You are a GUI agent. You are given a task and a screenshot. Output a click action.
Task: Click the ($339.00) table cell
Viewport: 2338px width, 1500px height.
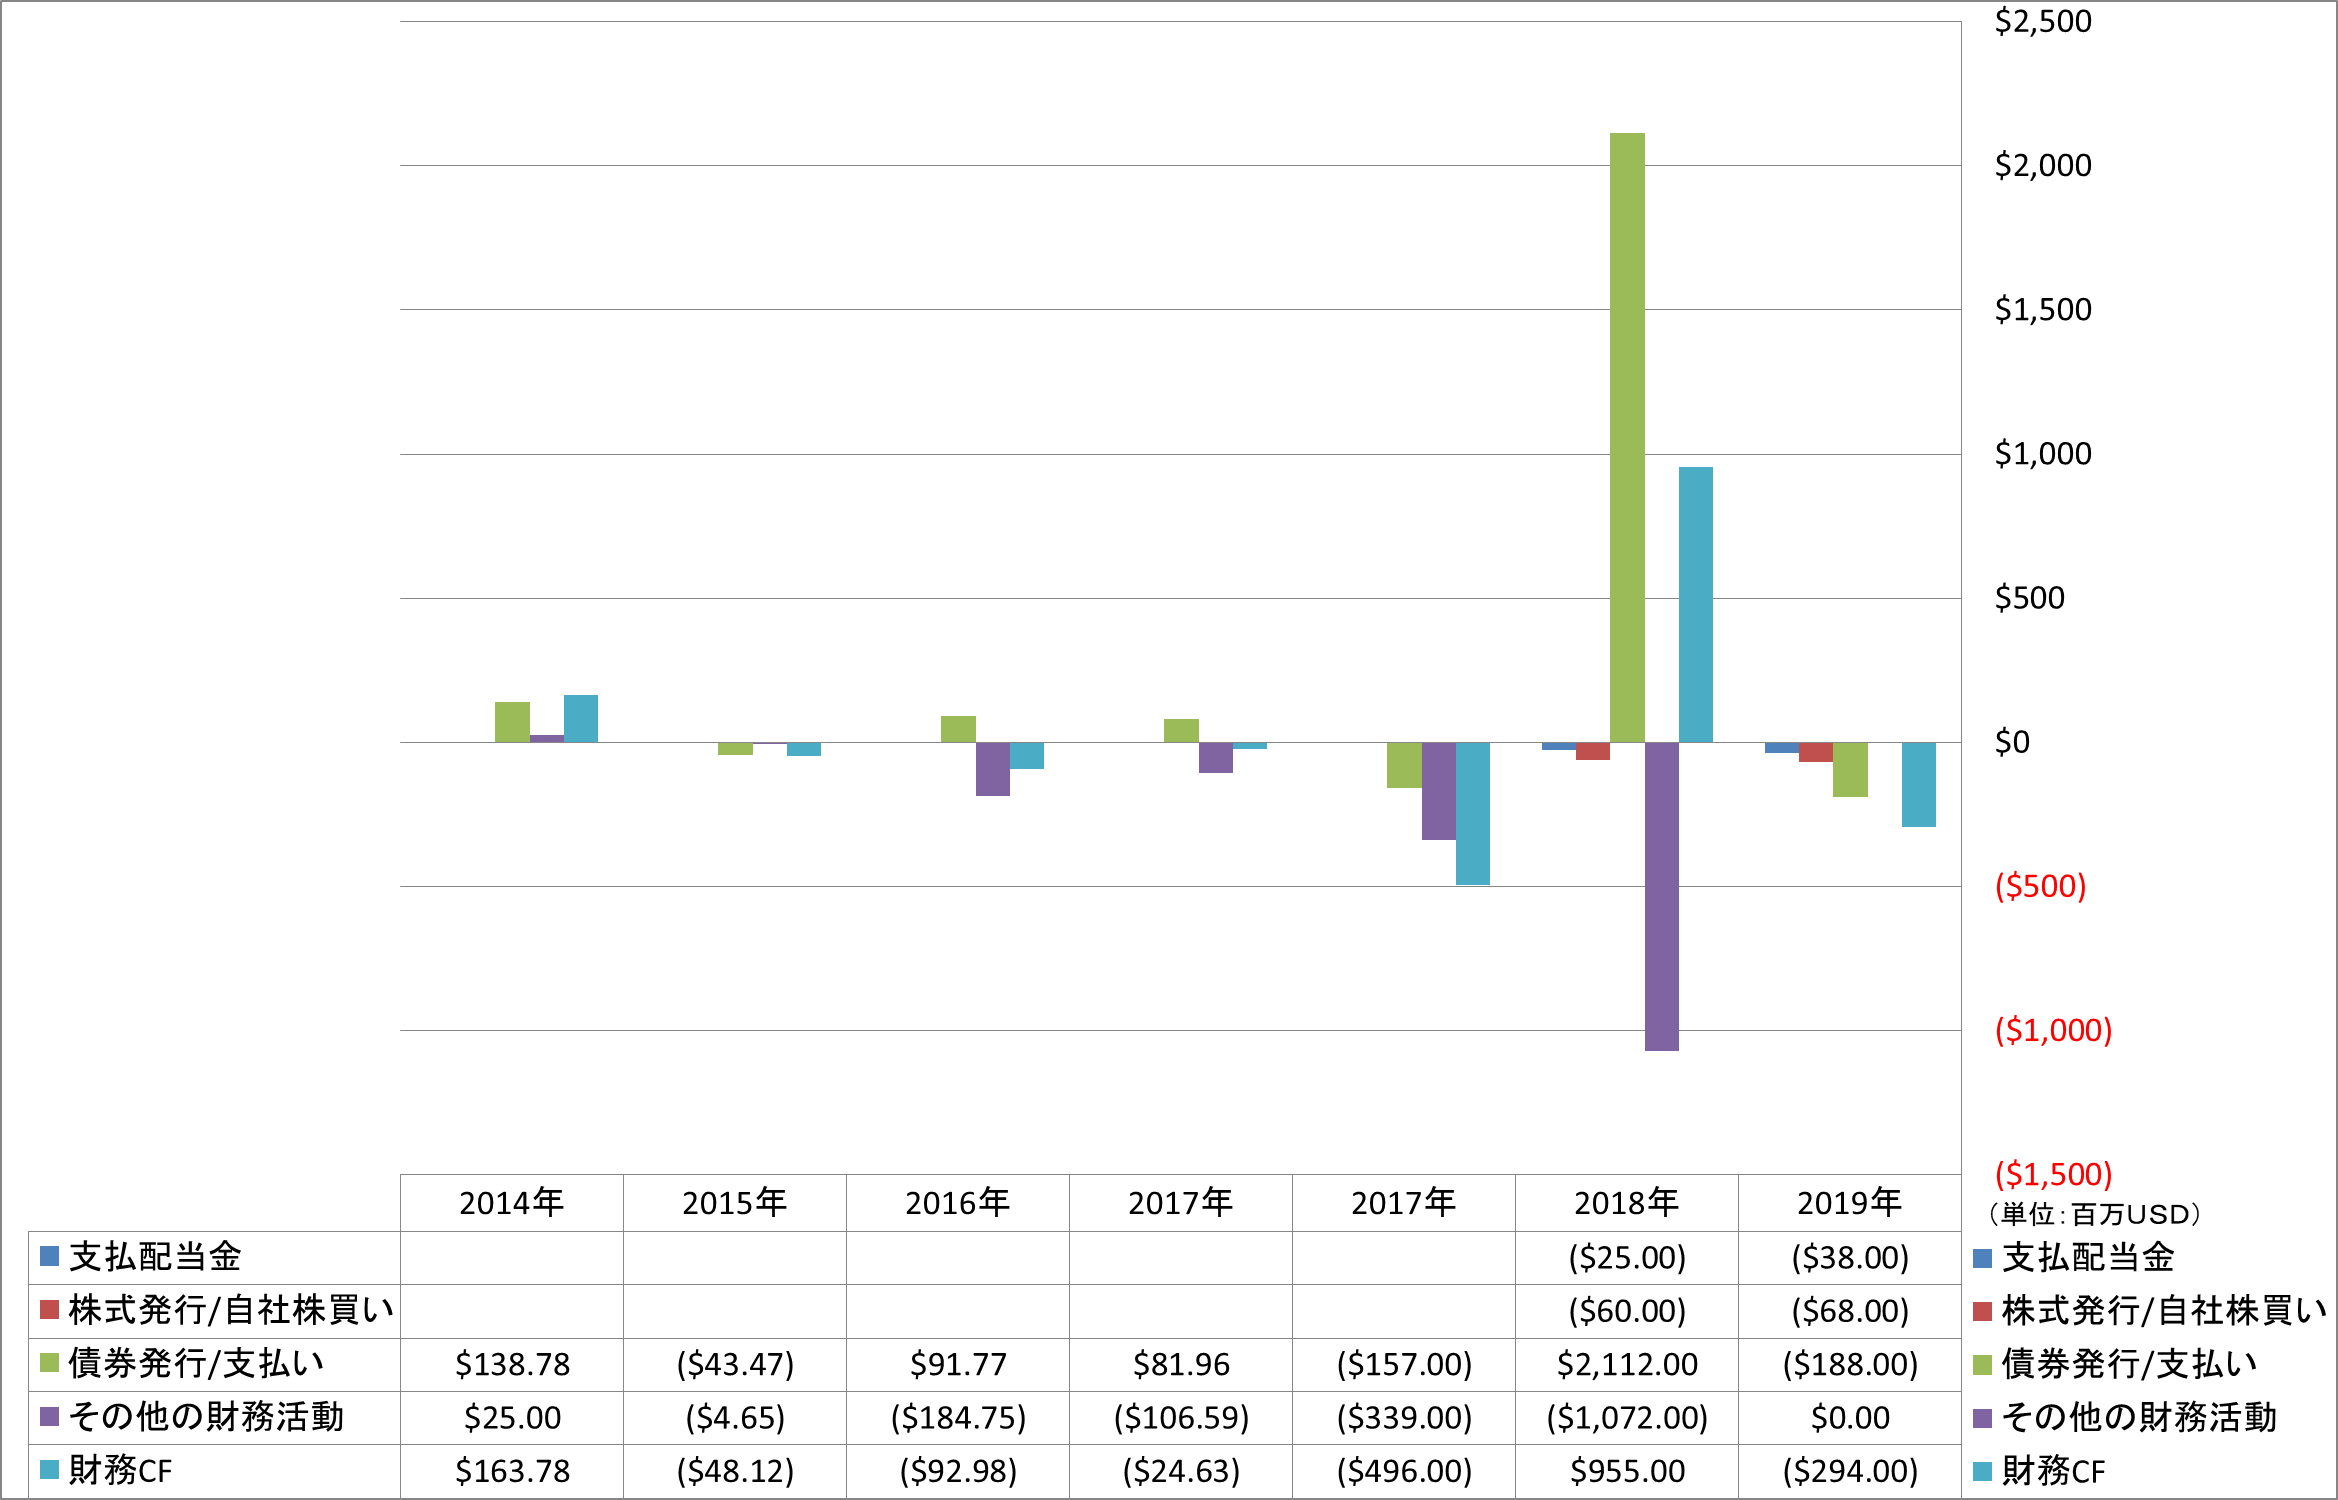[1404, 1417]
